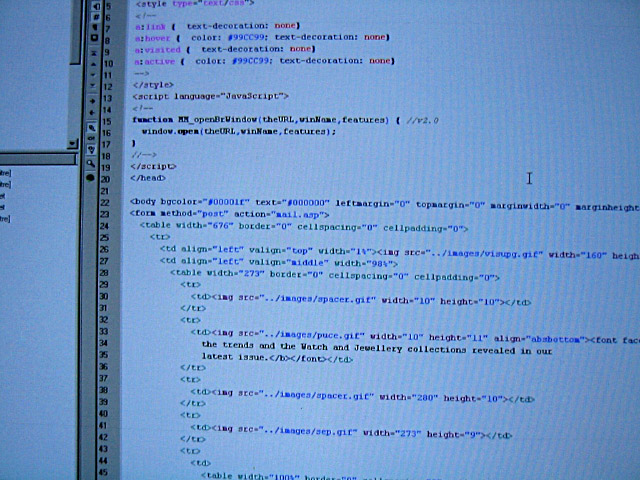Click the toolbar icon beside line 18

point(91,150)
